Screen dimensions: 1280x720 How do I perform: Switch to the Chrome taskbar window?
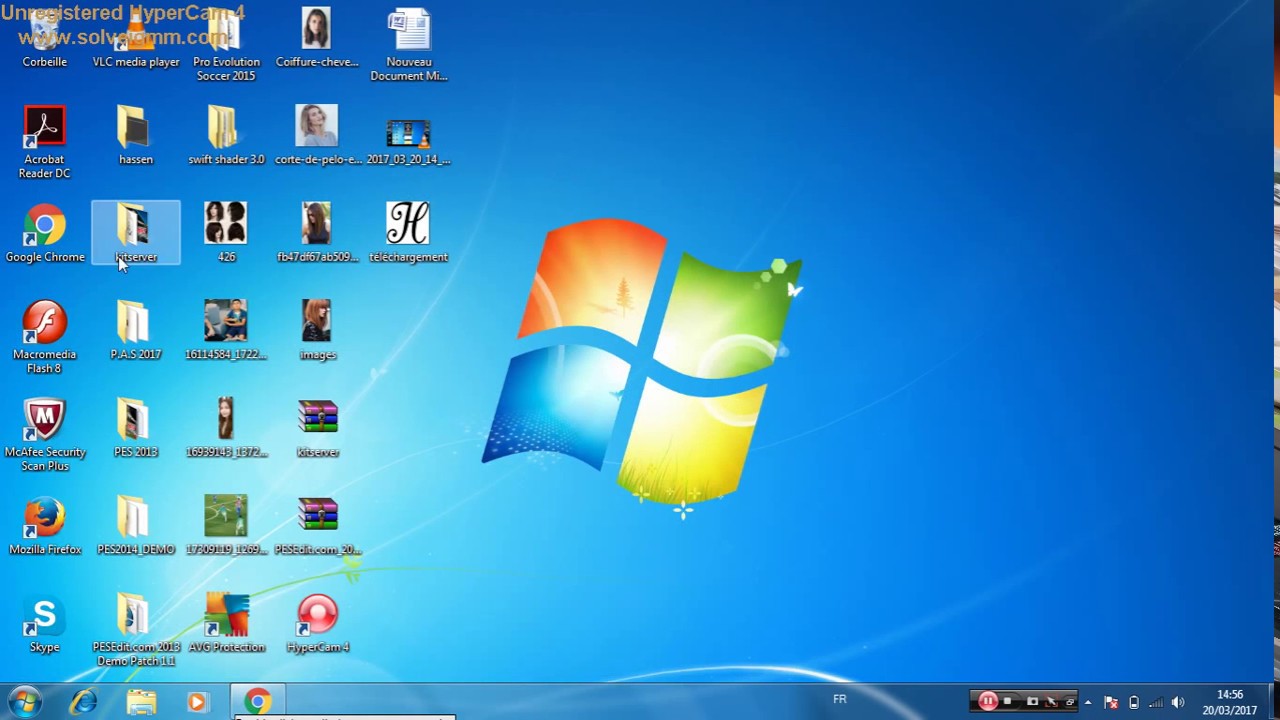click(258, 702)
